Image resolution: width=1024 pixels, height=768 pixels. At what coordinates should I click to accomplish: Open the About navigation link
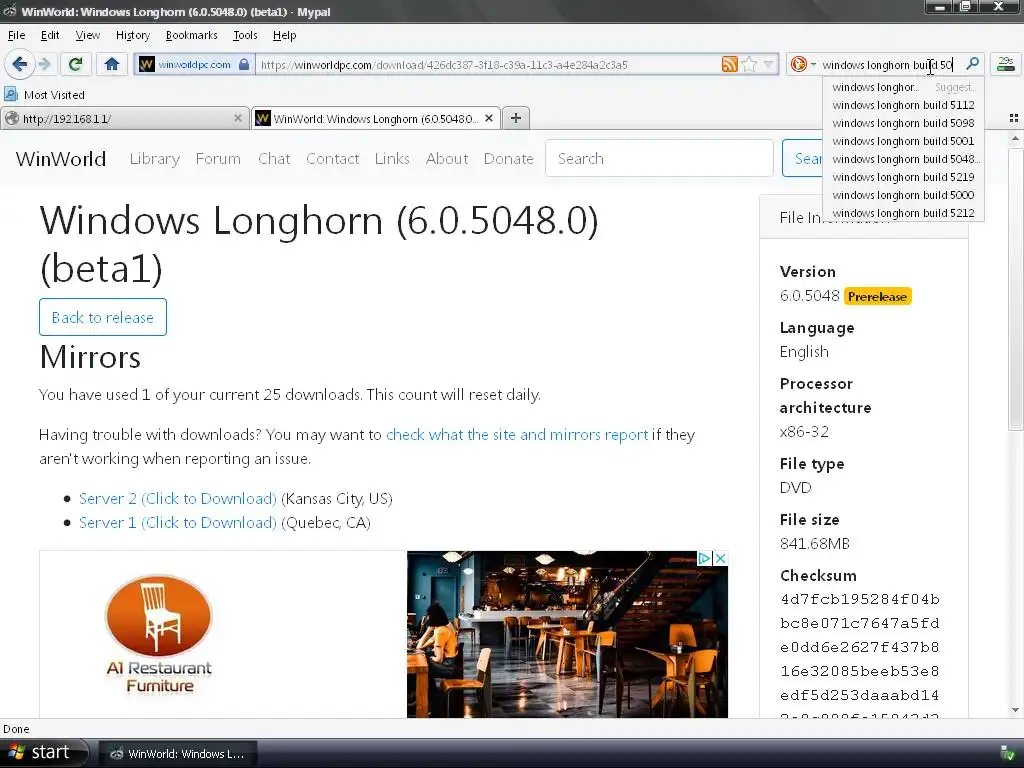(447, 159)
